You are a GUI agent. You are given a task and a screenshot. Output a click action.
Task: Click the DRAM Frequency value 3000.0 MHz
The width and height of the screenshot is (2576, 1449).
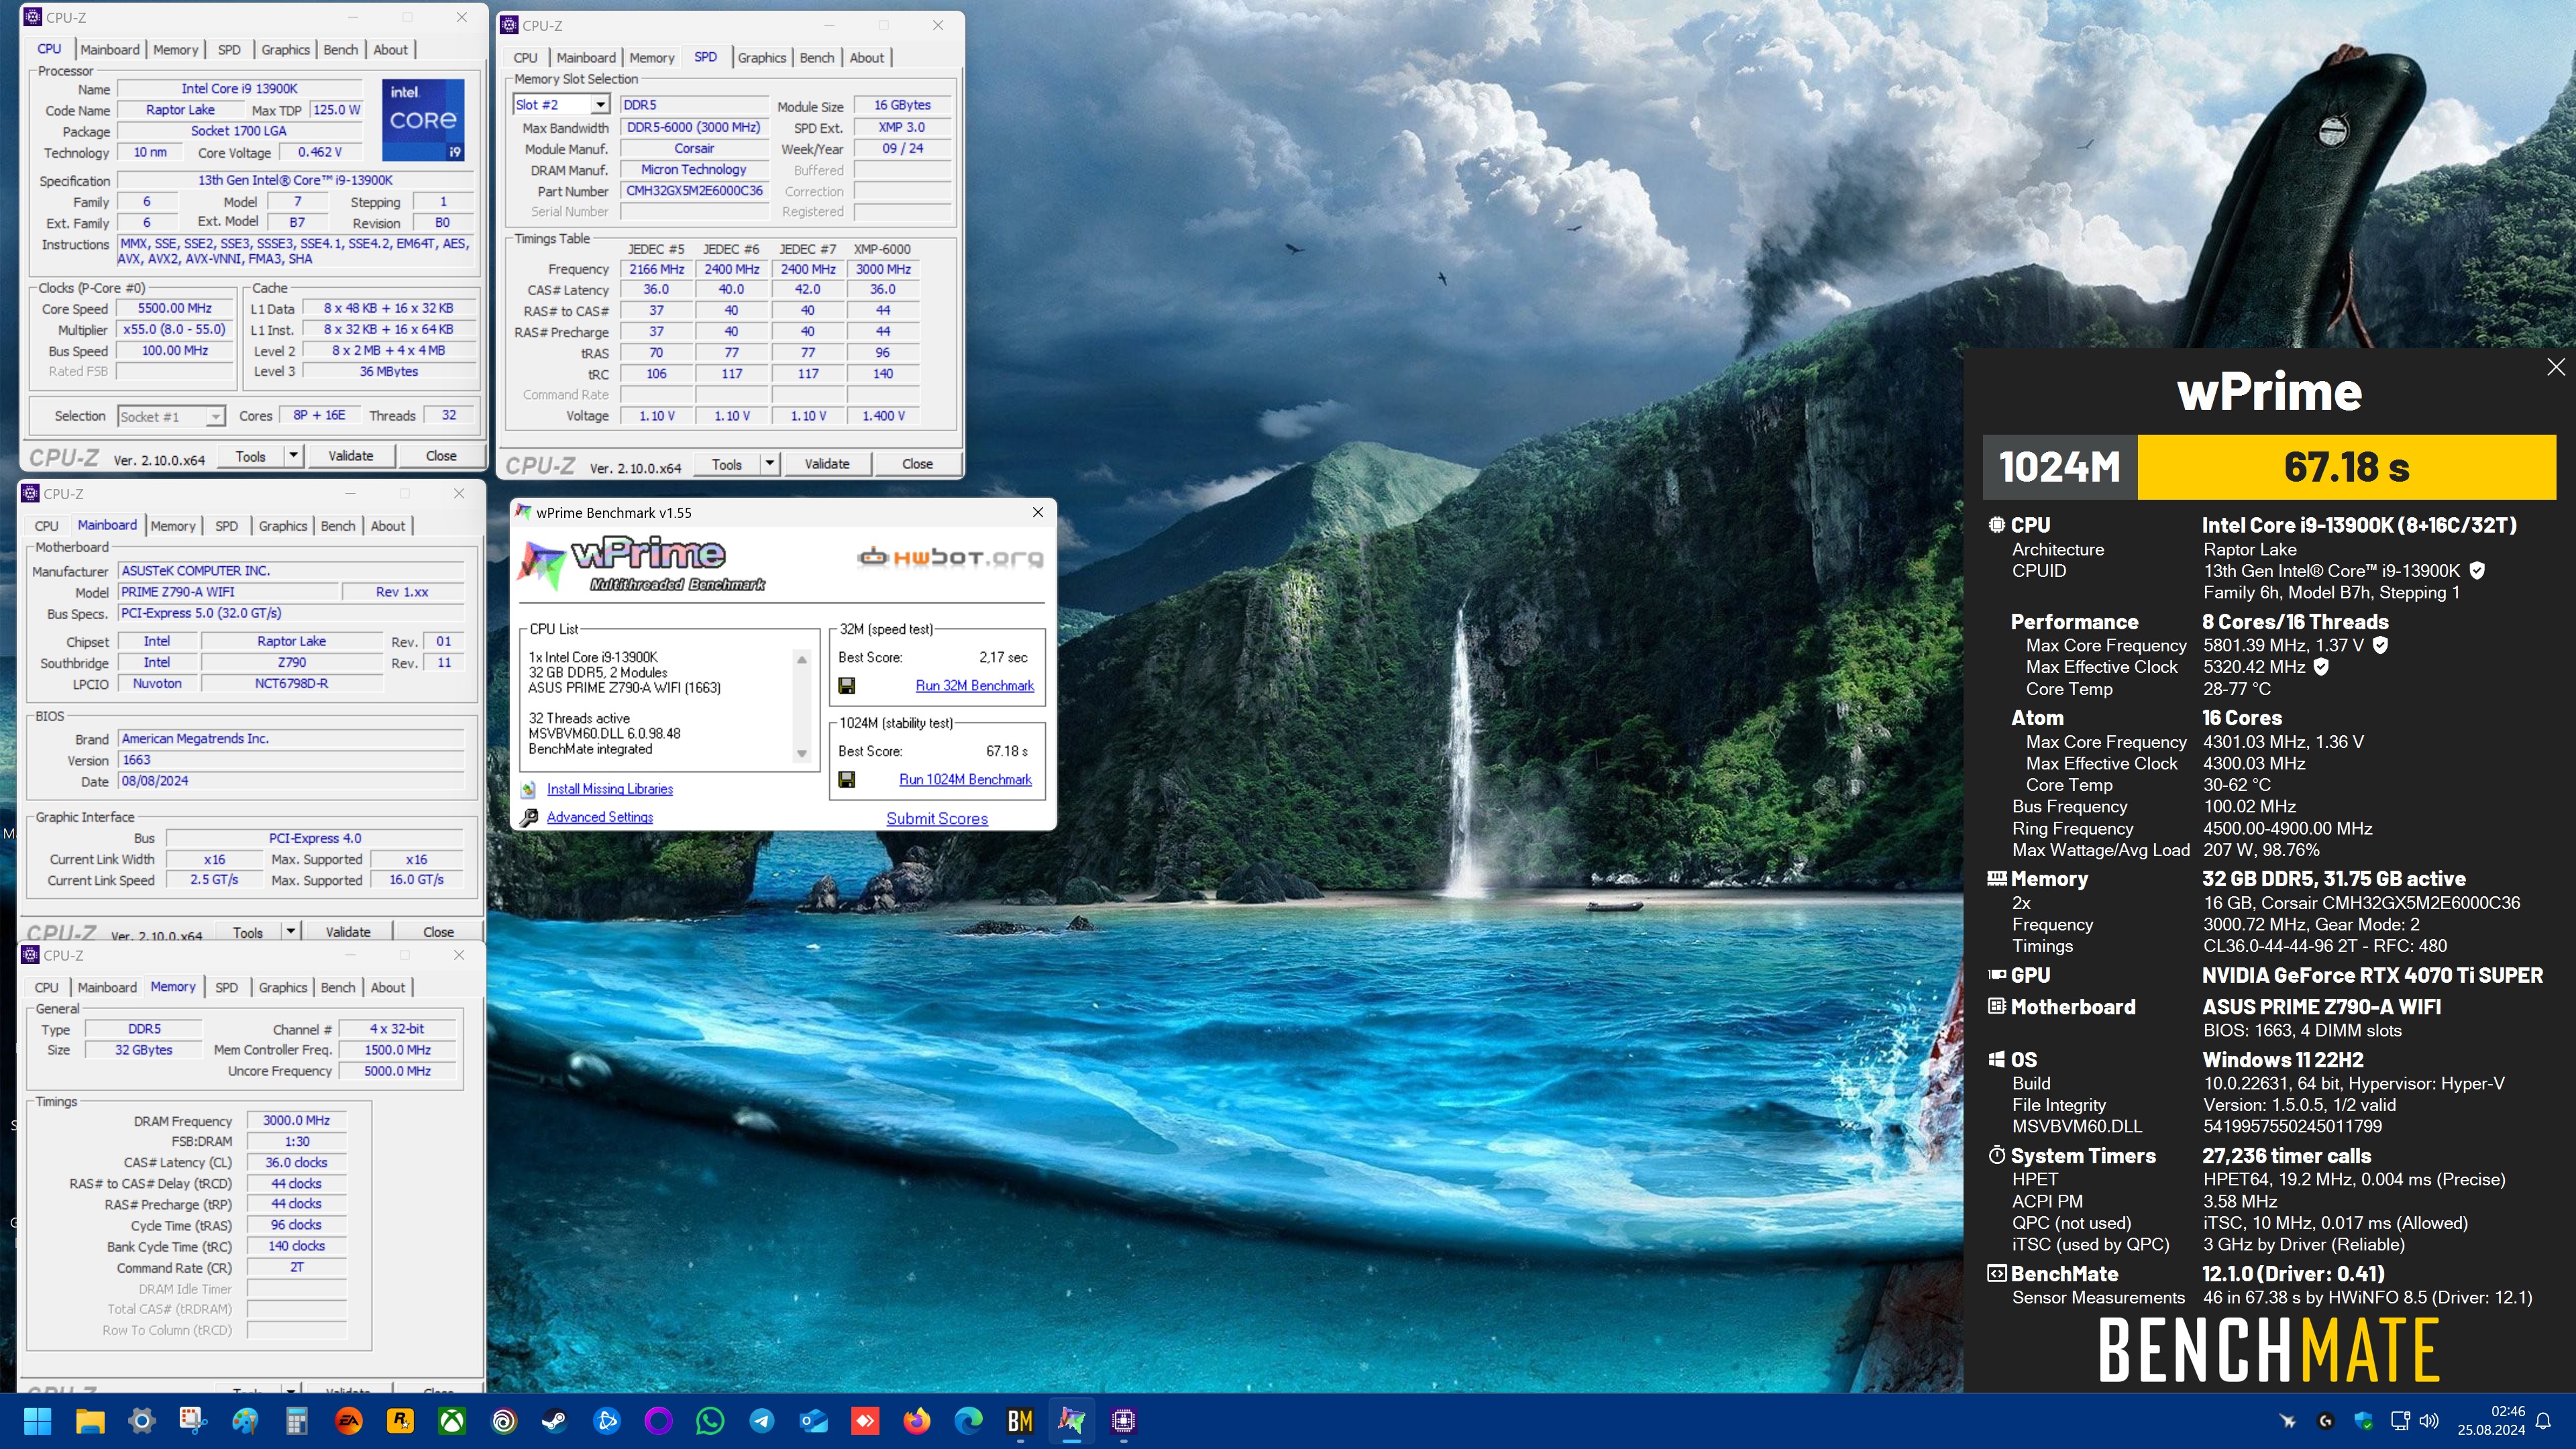tap(296, 1121)
